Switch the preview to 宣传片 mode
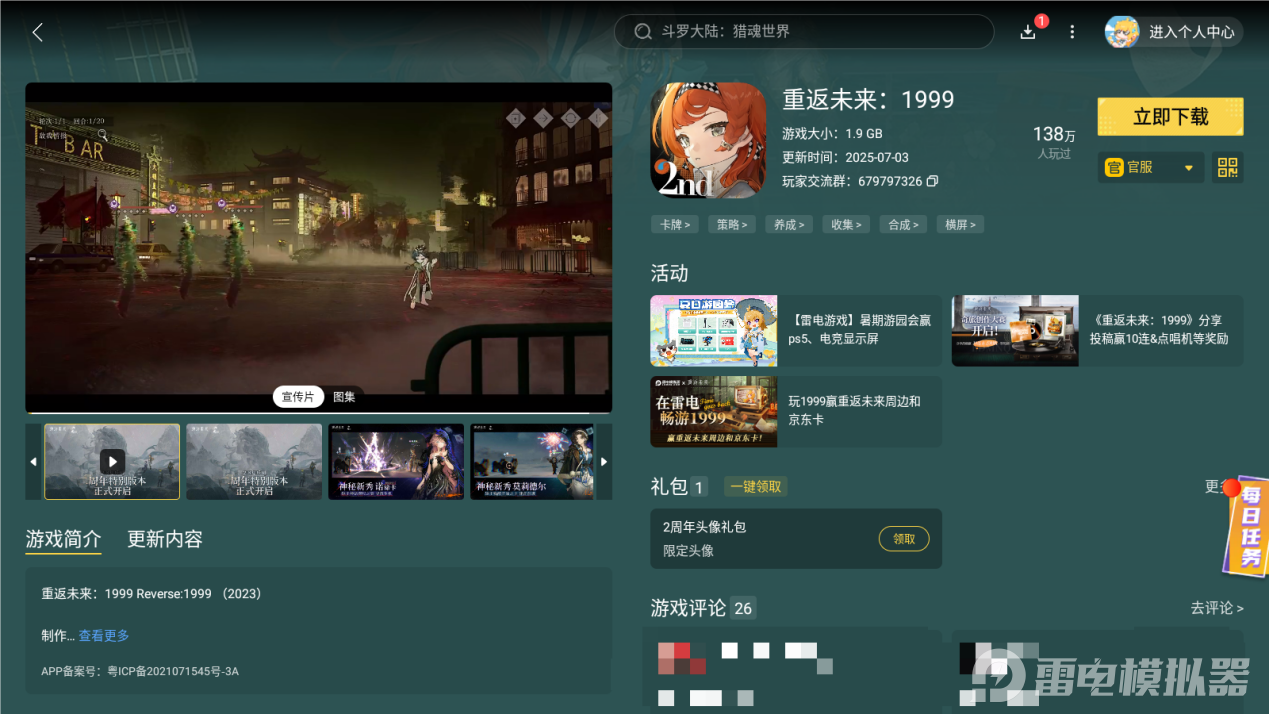The height and width of the screenshot is (714, 1269). point(298,396)
